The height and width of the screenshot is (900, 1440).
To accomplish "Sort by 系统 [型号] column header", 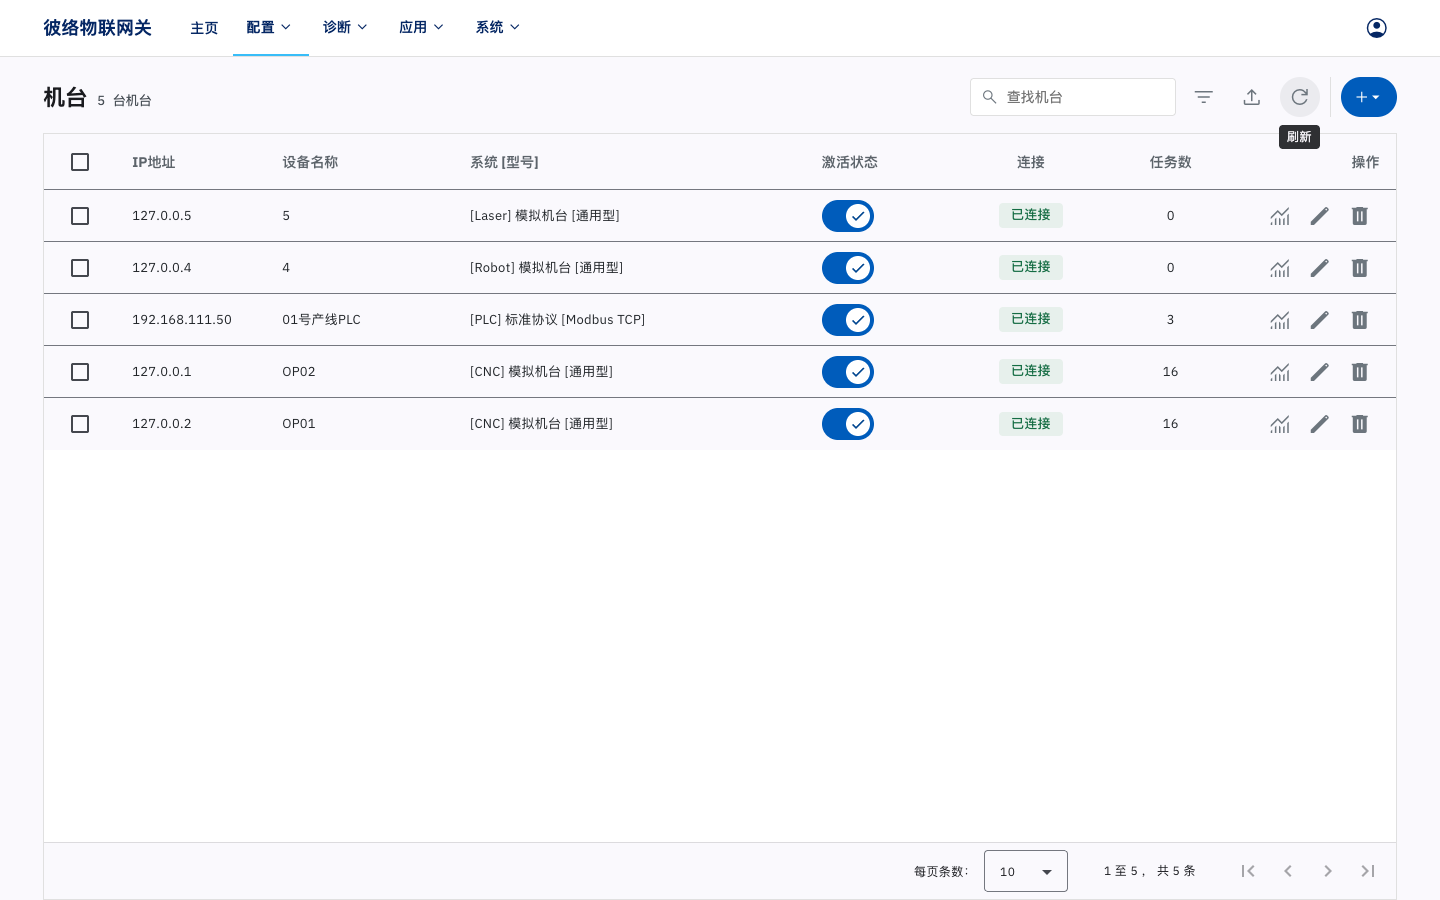I will [x=505, y=162].
